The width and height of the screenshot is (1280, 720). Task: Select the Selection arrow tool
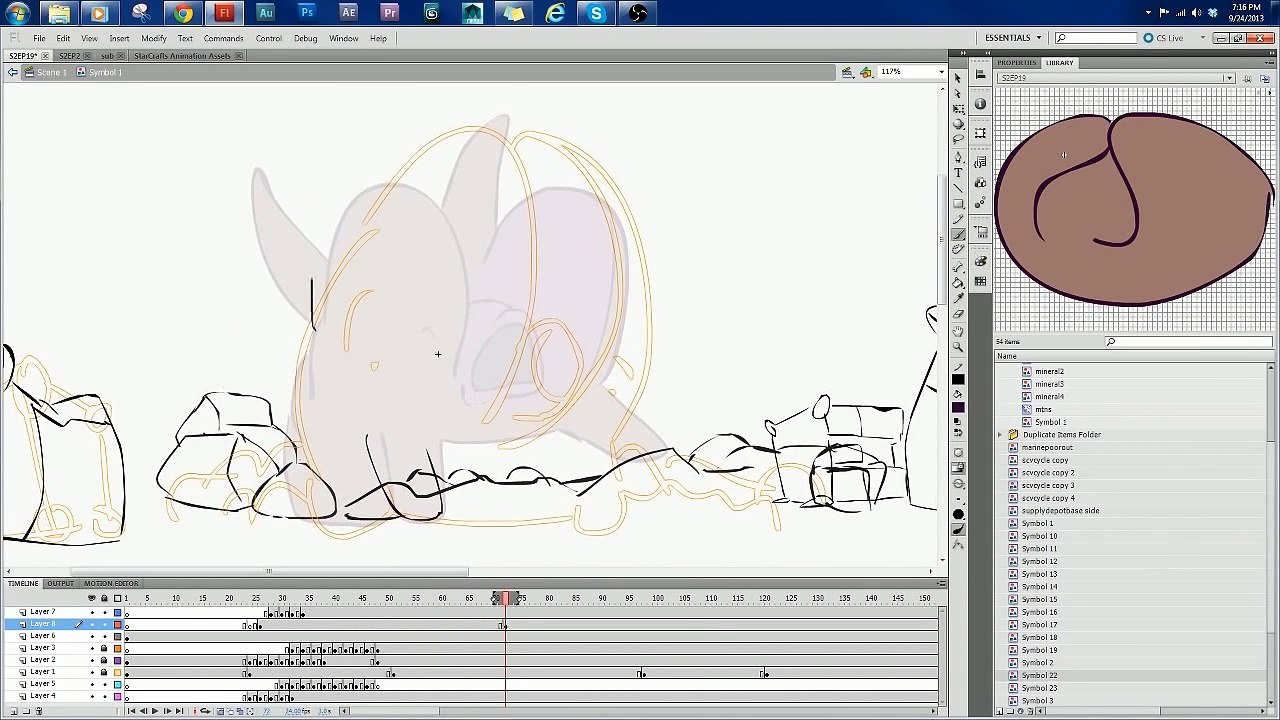[x=958, y=79]
